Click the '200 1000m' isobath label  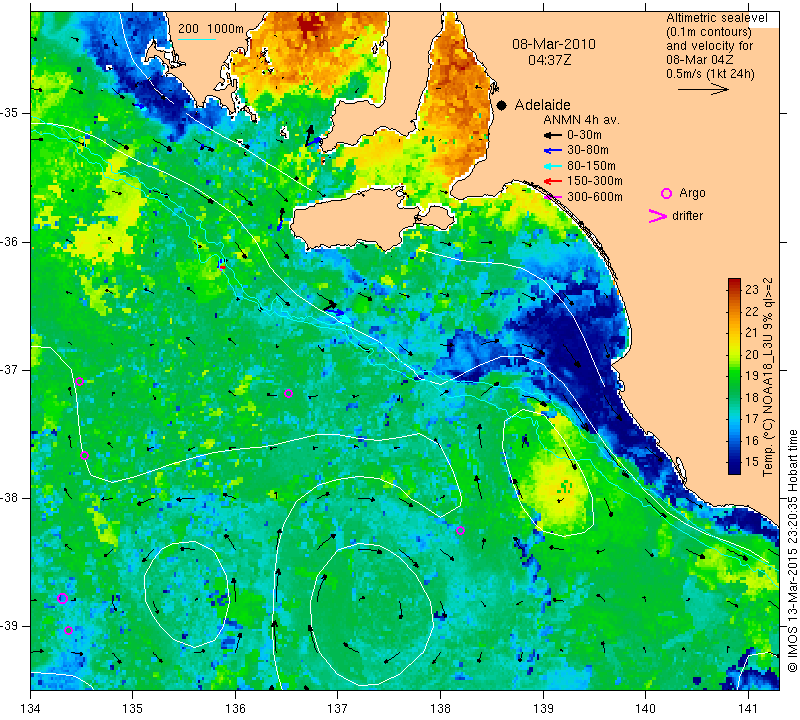coord(211,29)
